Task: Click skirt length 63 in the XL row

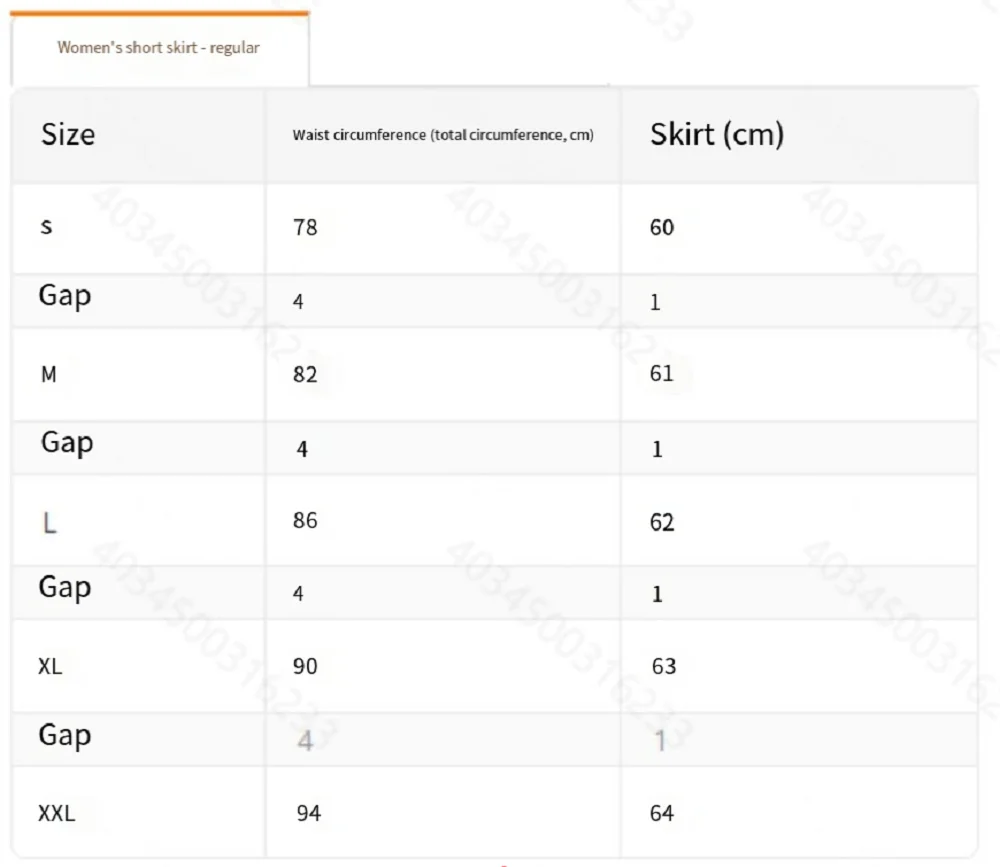Action: [x=663, y=666]
